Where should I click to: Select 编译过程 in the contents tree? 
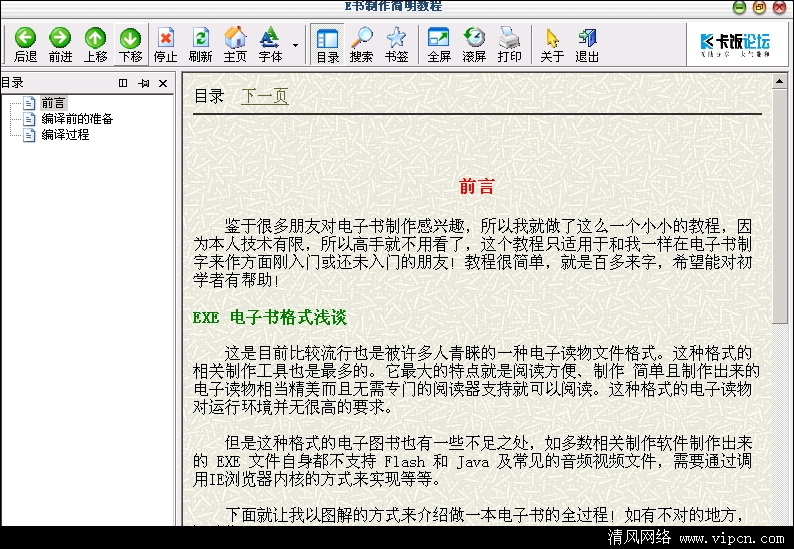65,134
